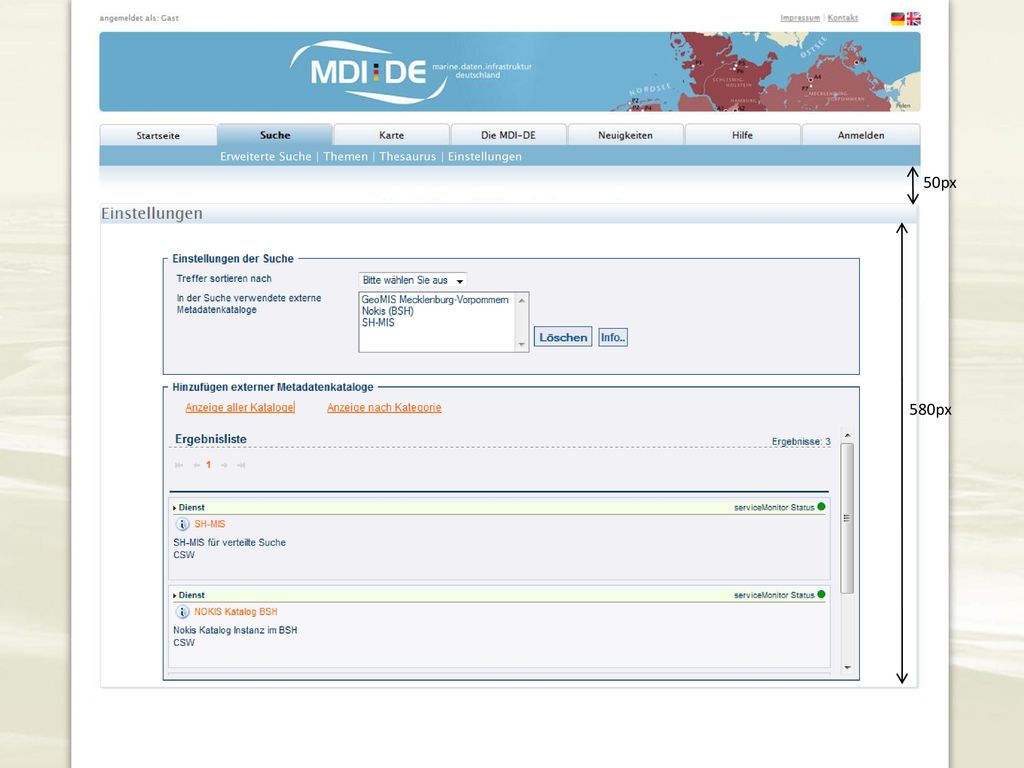Click the Löschen button
The height and width of the screenshot is (768, 1024).
pyautogui.click(x=563, y=337)
